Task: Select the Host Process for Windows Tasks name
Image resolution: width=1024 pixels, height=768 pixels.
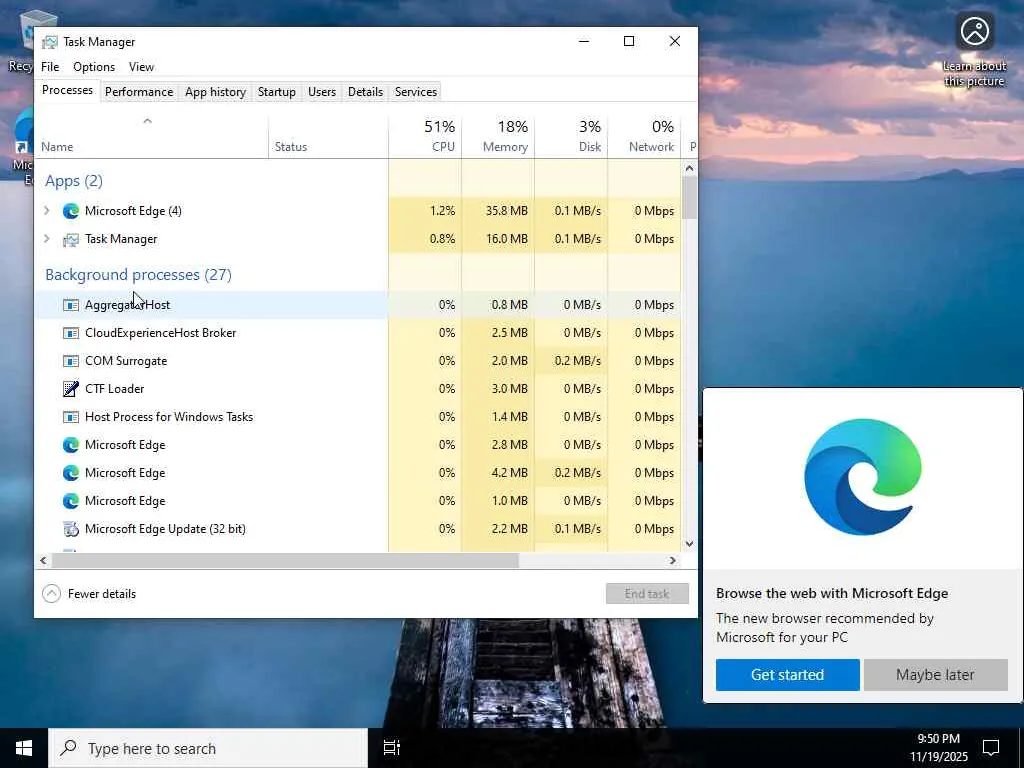Action: tap(169, 417)
